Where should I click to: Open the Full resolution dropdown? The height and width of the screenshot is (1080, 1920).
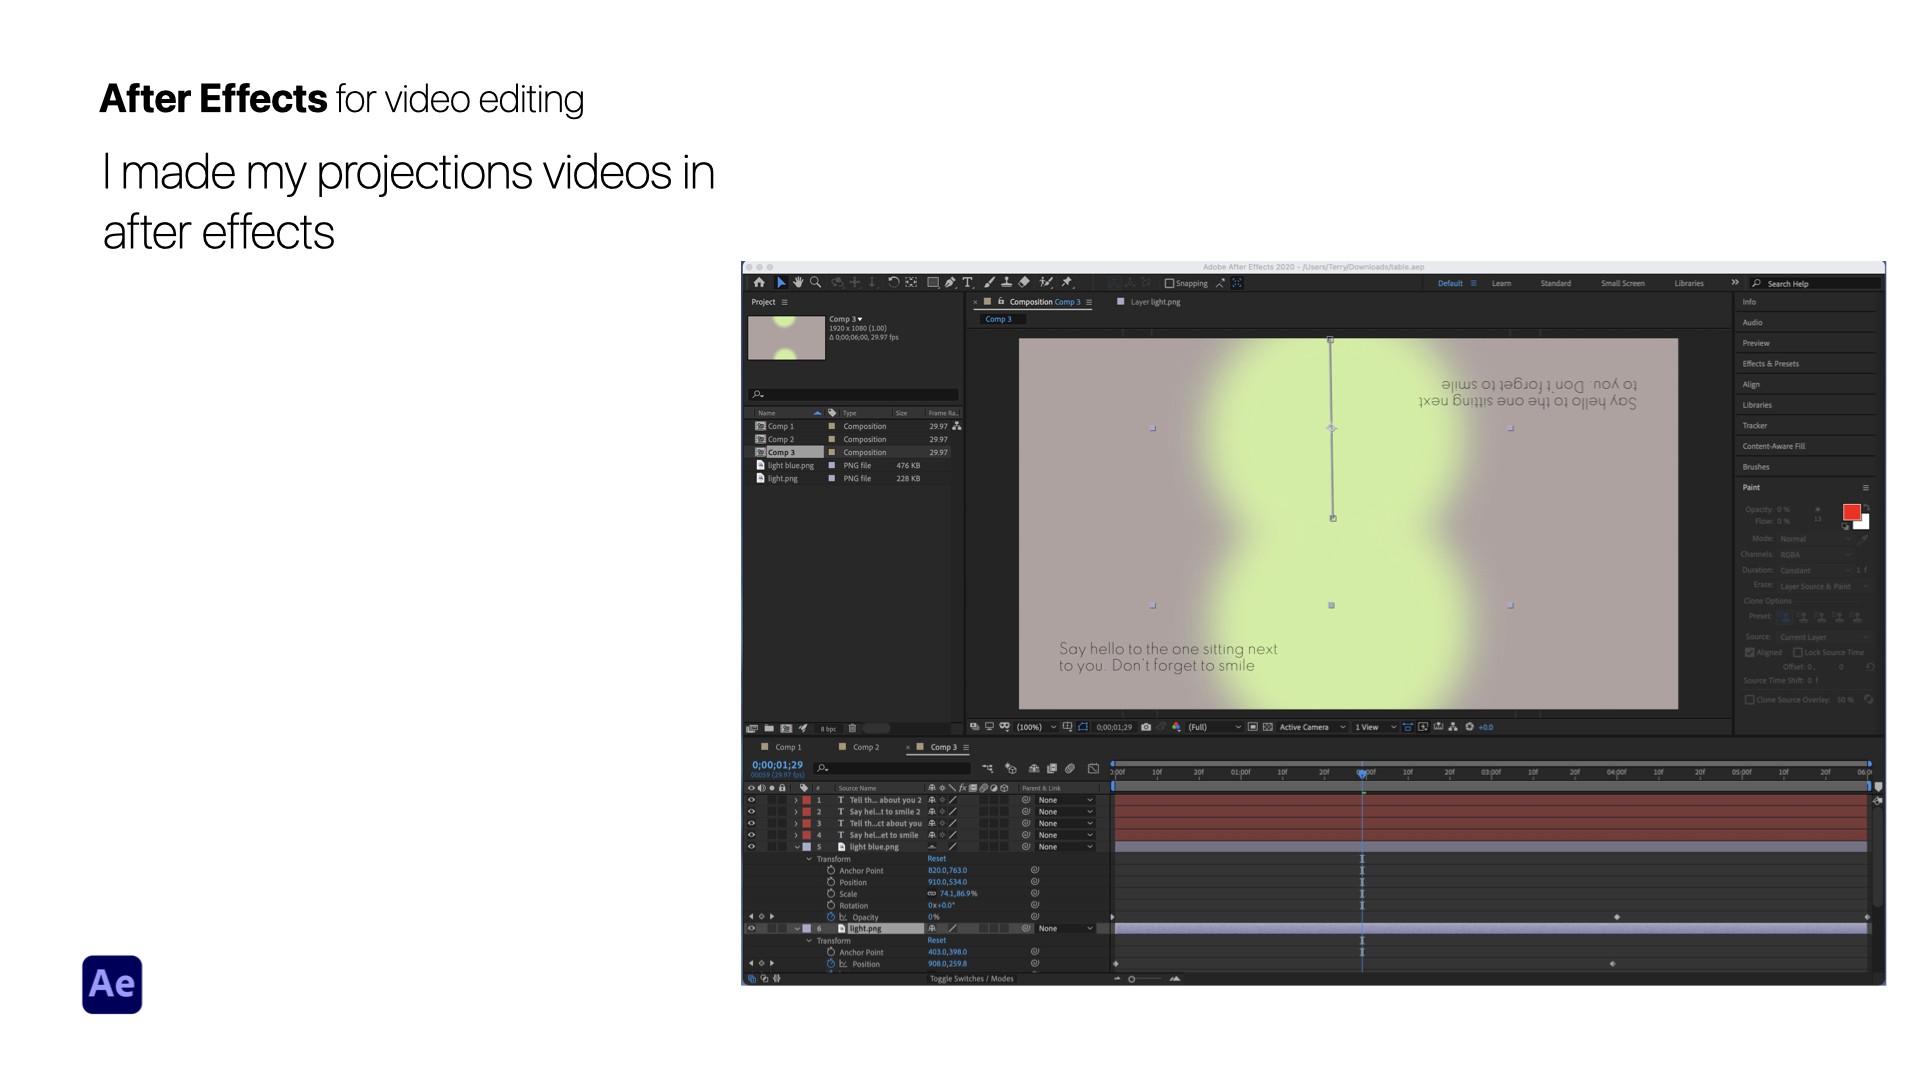(1214, 727)
